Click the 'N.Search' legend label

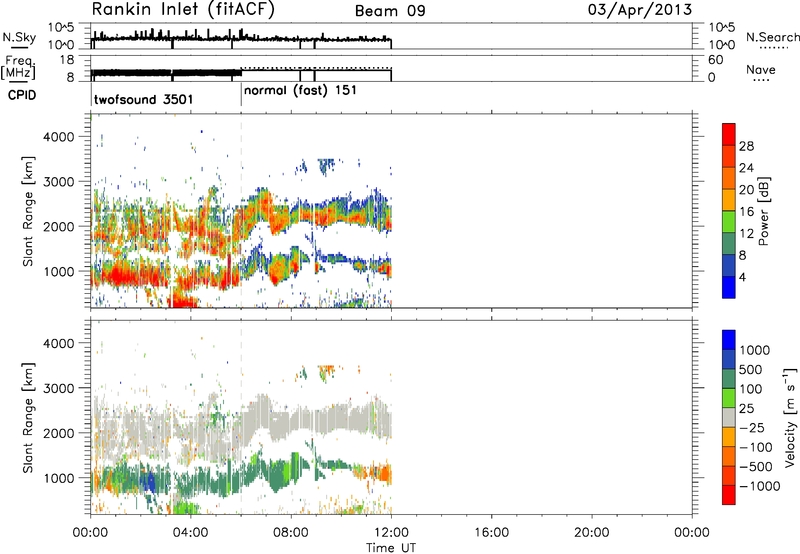pyautogui.click(x=773, y=37)
